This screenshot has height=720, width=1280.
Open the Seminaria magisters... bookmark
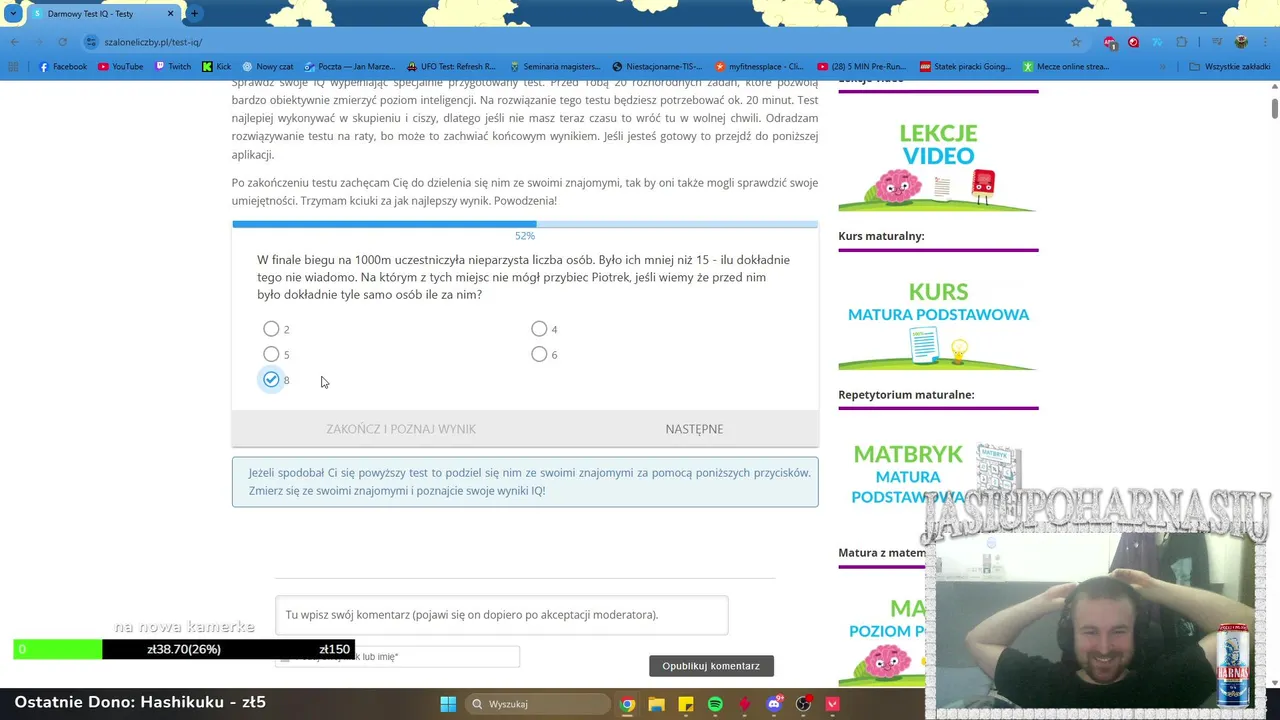click(x=553, y=67)
